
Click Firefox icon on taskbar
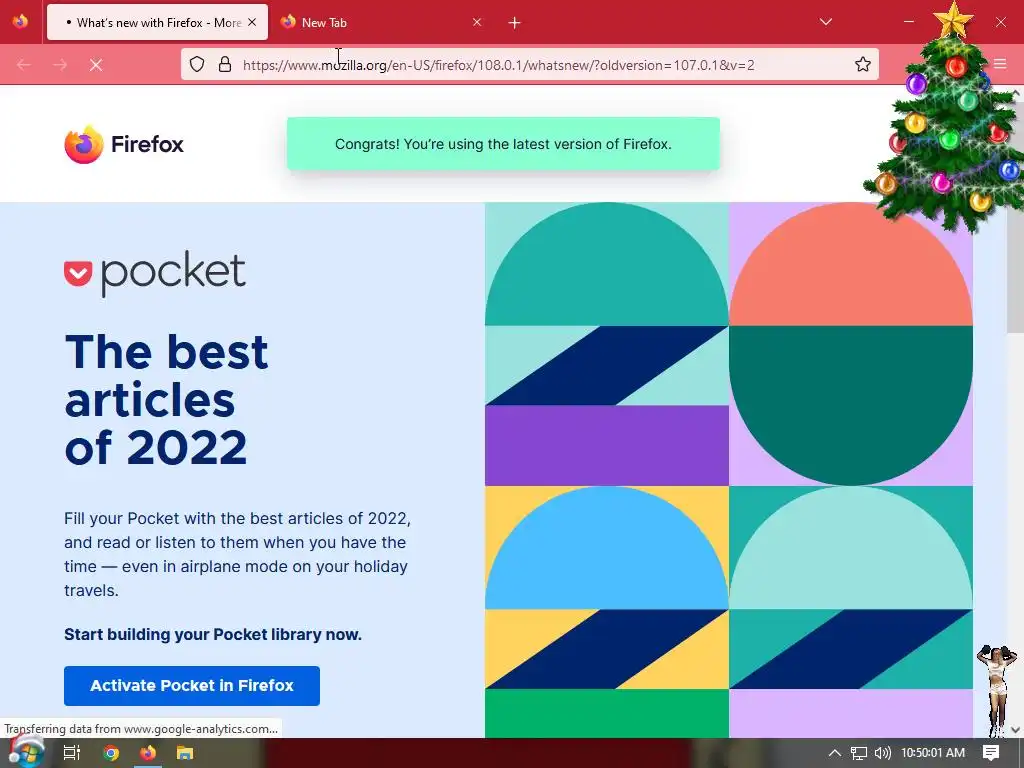[x=148, y=753]
